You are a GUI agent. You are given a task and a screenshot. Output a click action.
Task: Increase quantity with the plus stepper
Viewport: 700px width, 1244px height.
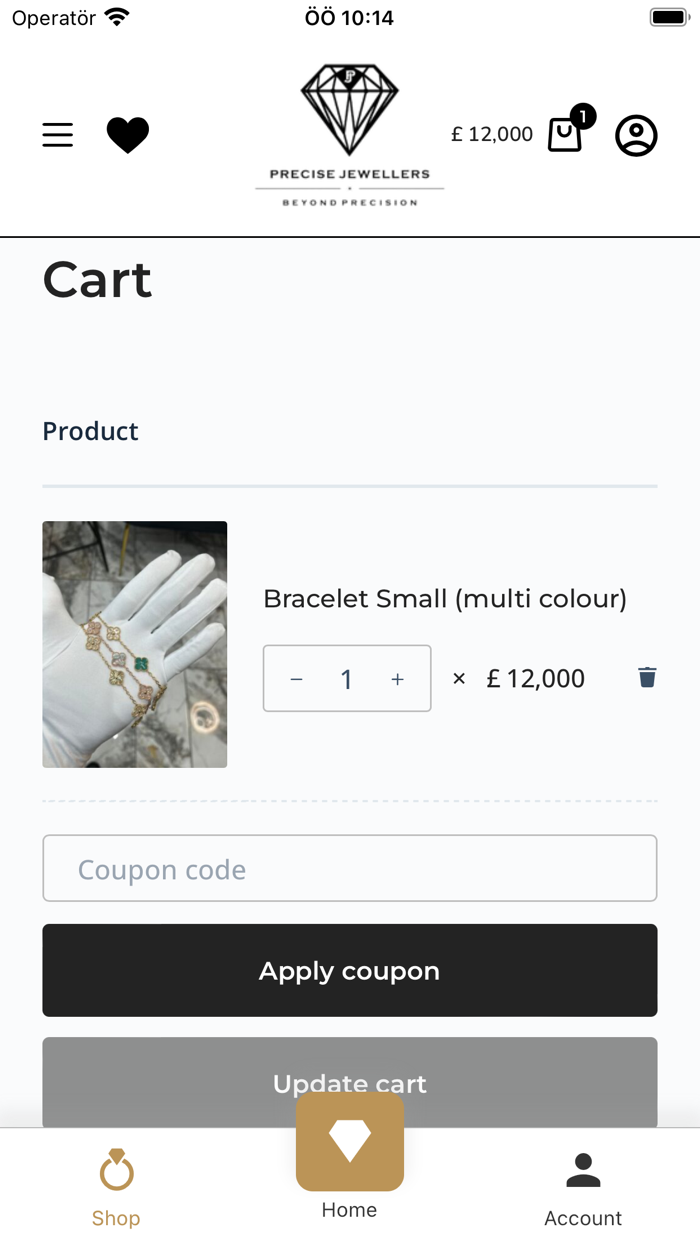click(397, 678)
